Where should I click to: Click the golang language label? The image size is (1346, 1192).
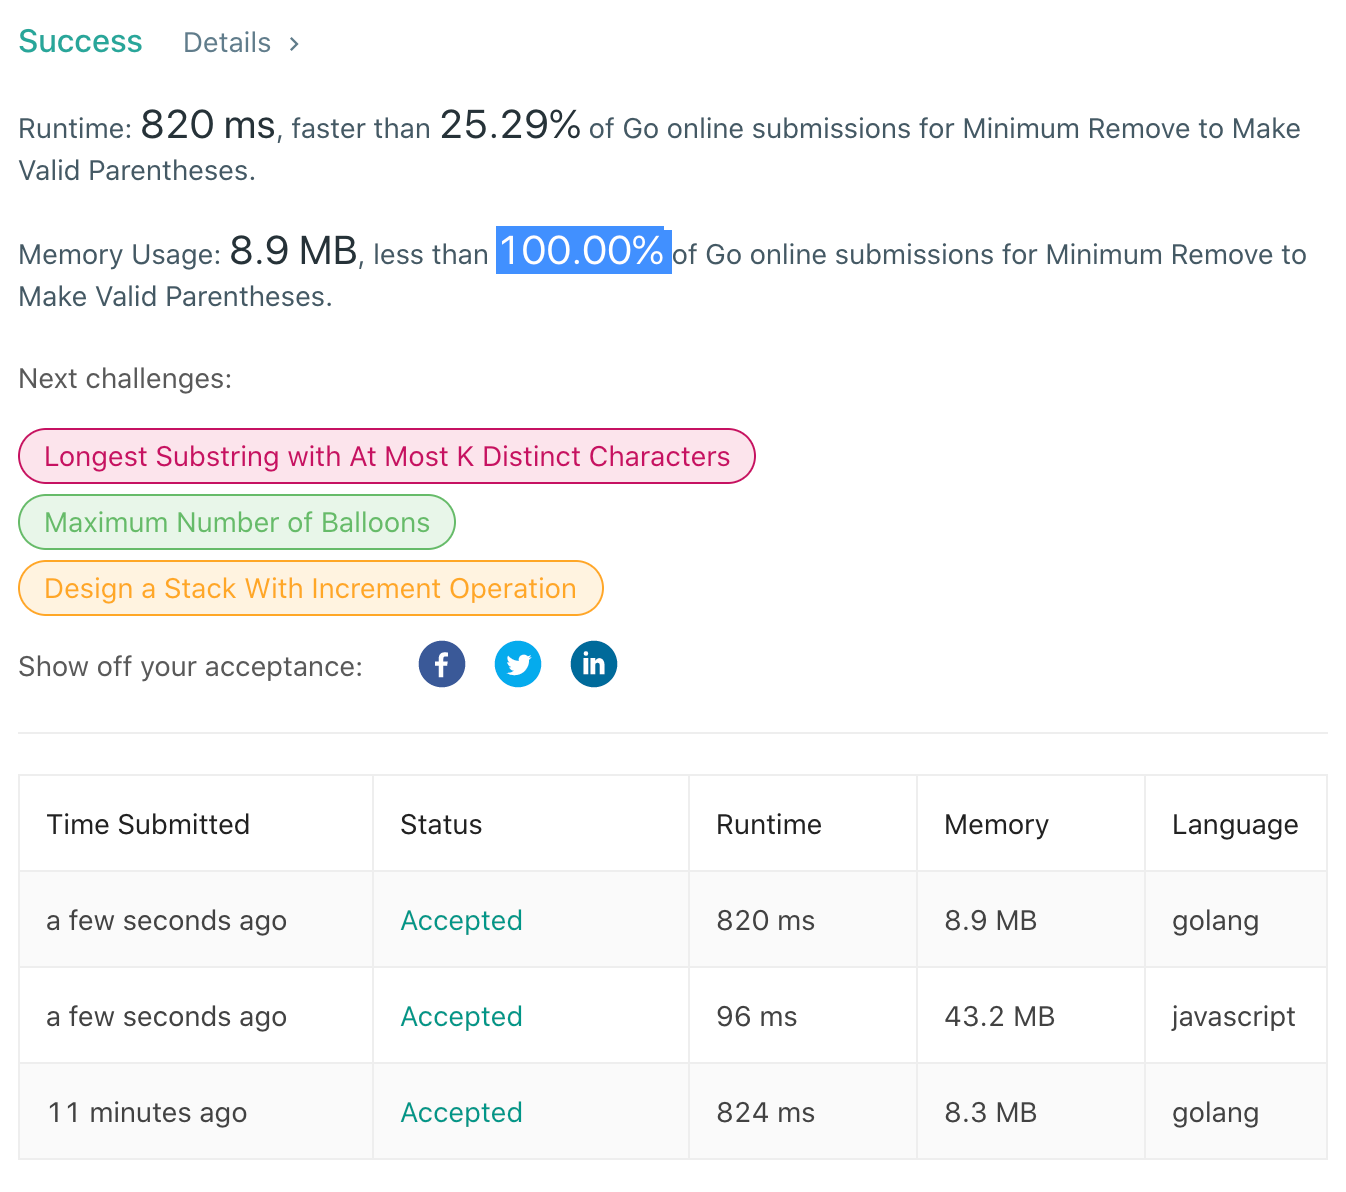pyautogui.click(x=1214, y=920)
